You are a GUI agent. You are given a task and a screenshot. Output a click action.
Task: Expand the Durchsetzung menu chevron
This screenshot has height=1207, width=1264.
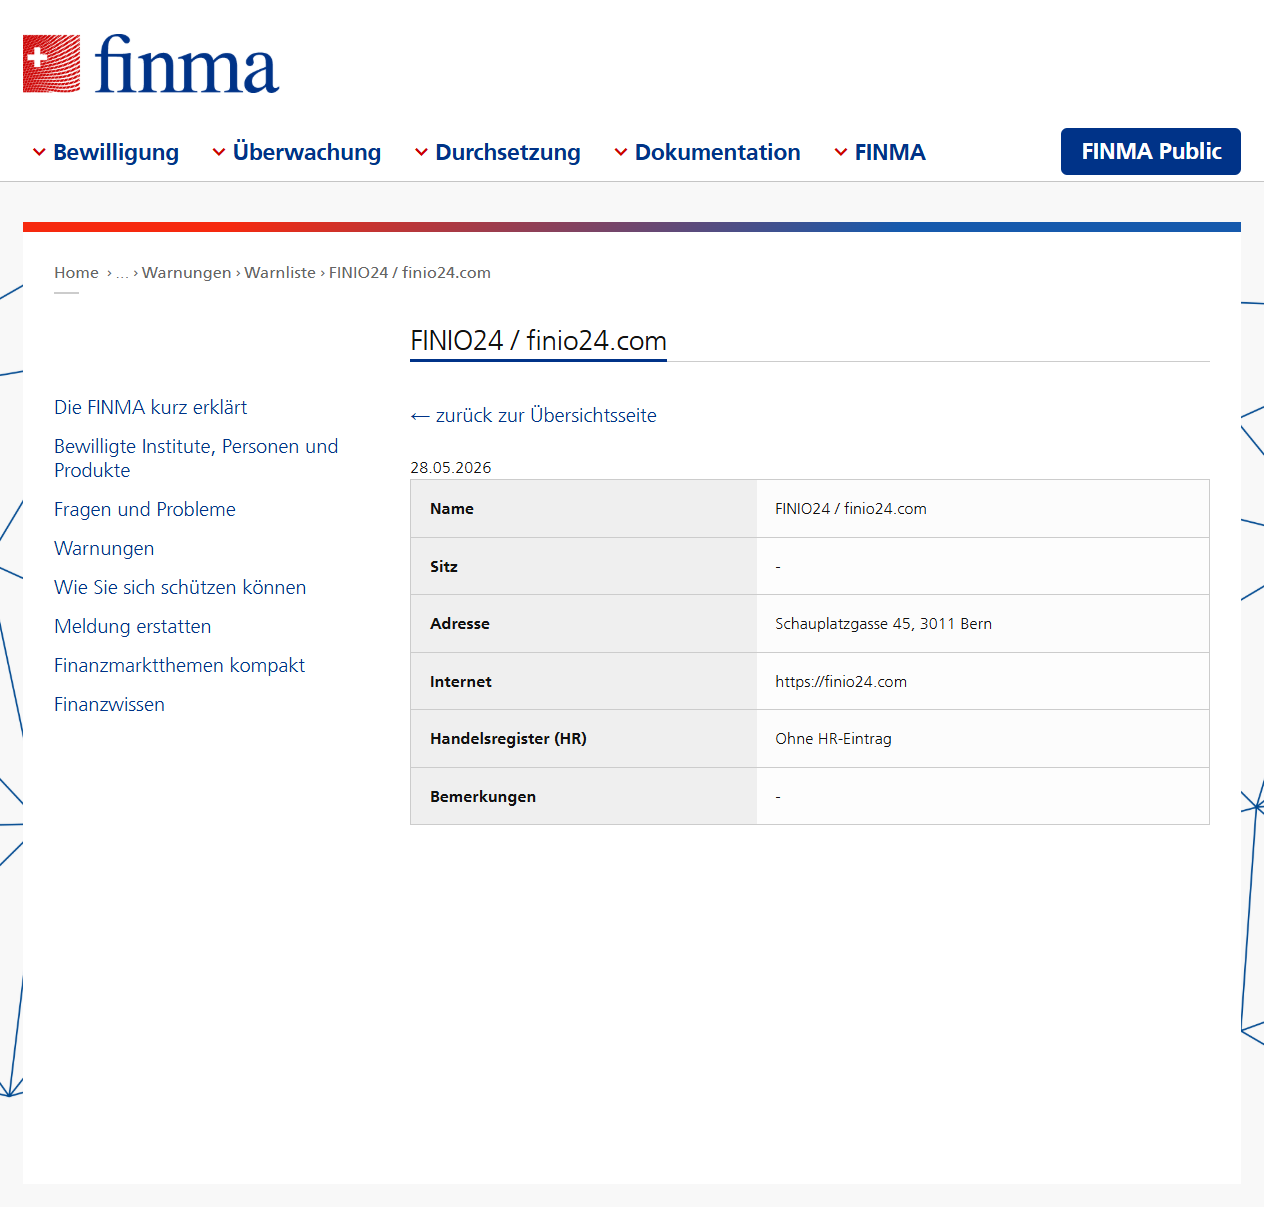[x=421, y=152]
